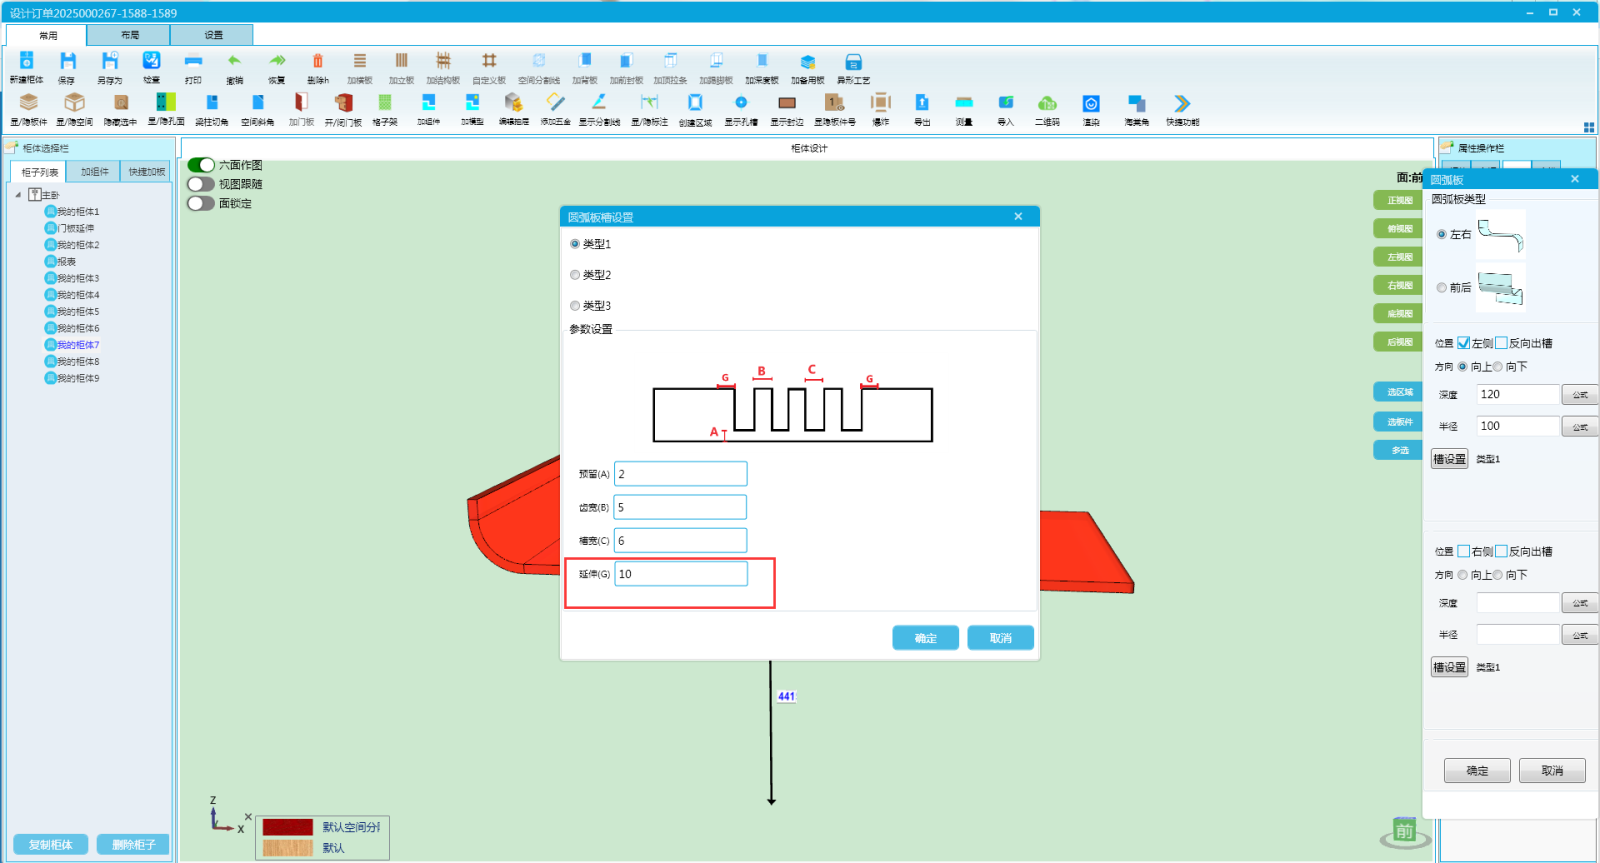Collapse the 主卧 tree node

[18, 195]
